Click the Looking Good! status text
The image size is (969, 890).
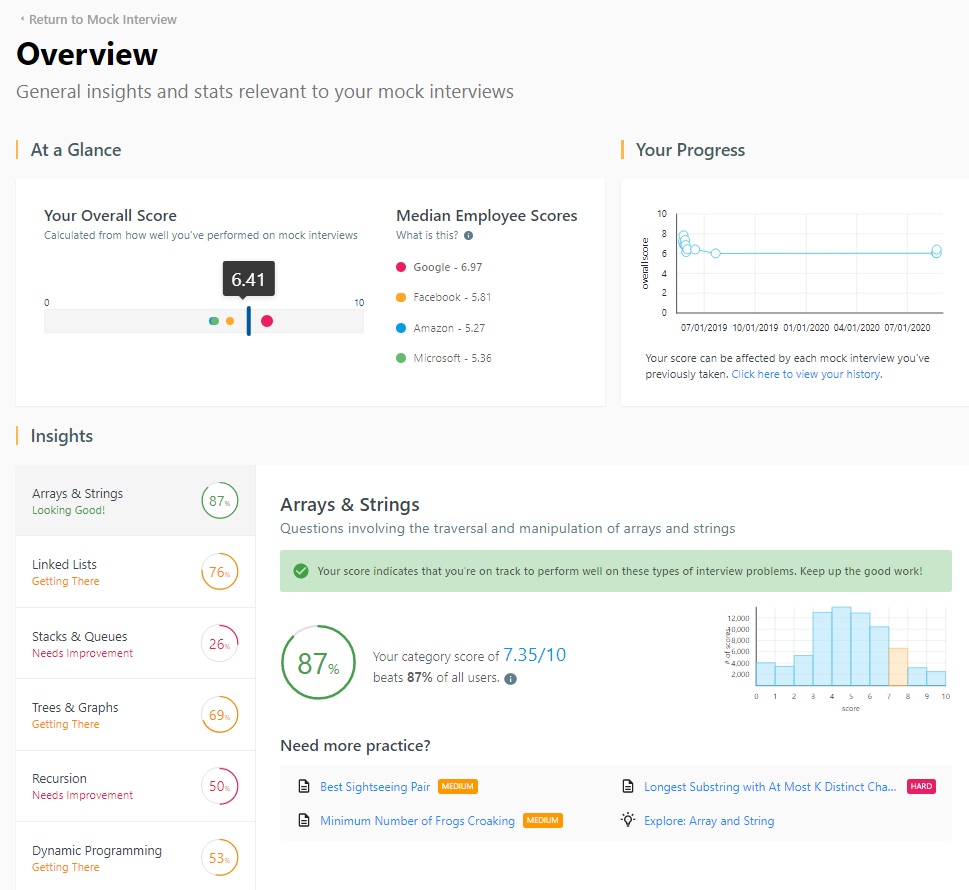(69, 510)
